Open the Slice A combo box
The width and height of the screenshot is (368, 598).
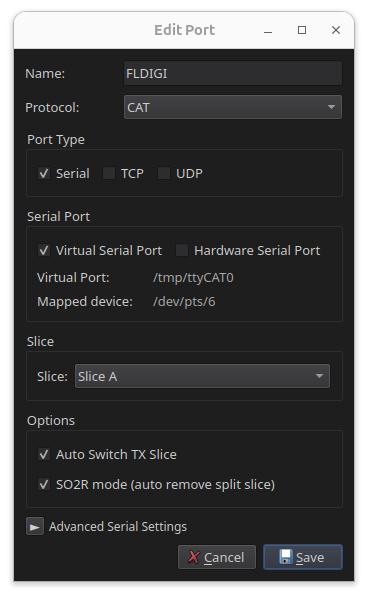click(202, 376)
